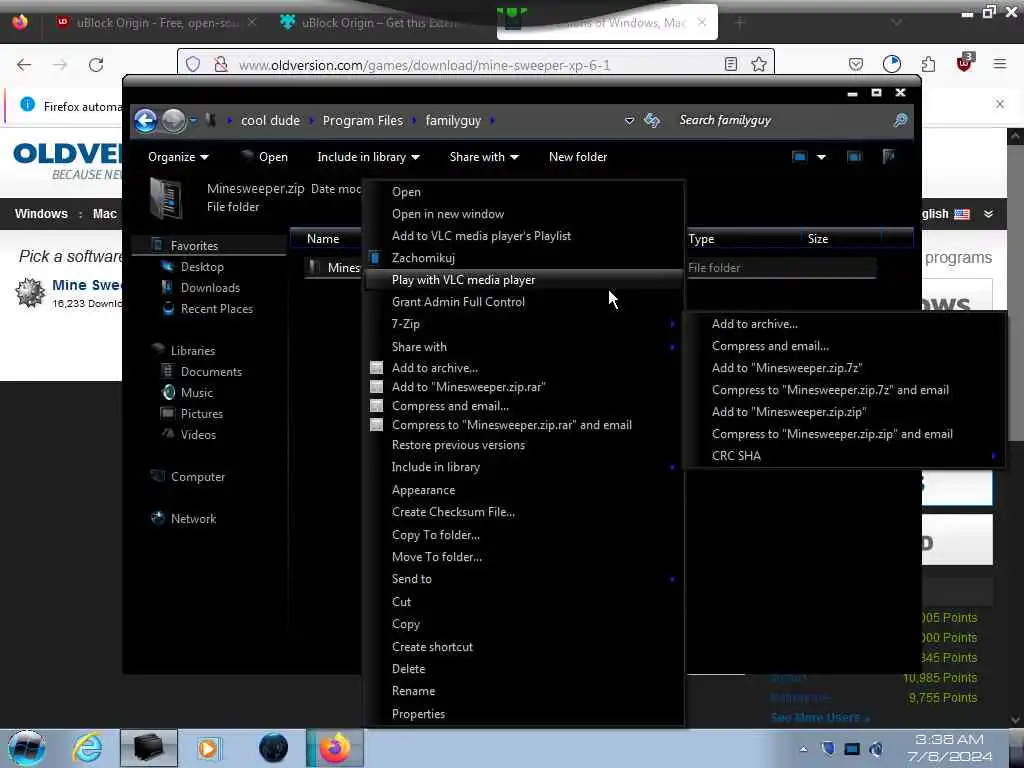The height and width of the screenshot is (768, 1024).
Task: Click the Explorer forward arrow button
Action: point(173,121)
